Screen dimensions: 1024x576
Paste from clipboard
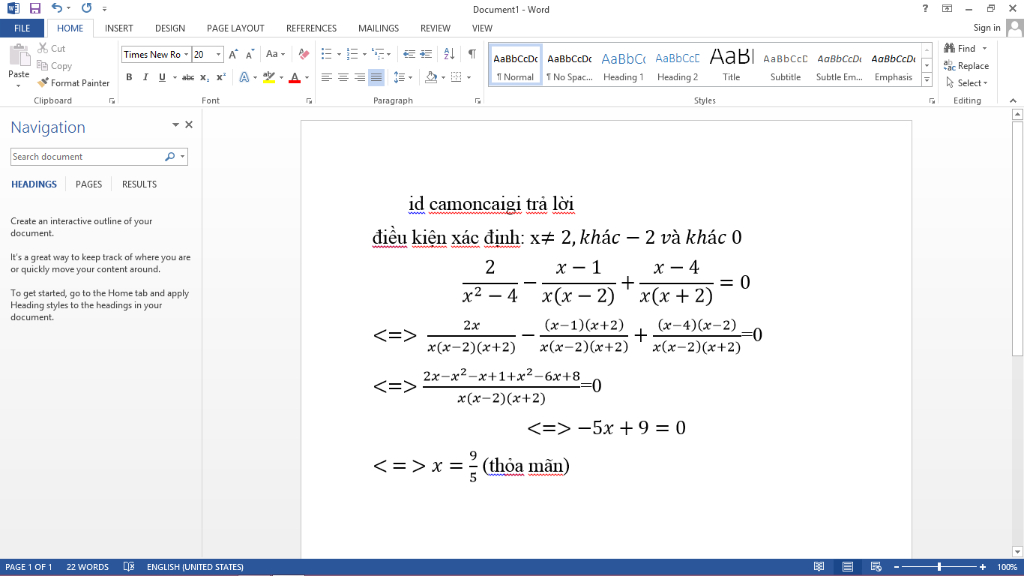(19, 66)
